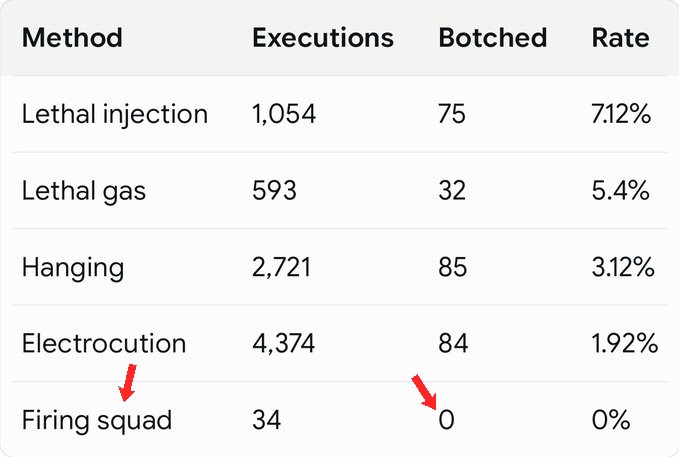The height and width of the screenshot is (457, 679).
Task: Click the 5.4% rate cell
Action: click(x=621, y=191)
